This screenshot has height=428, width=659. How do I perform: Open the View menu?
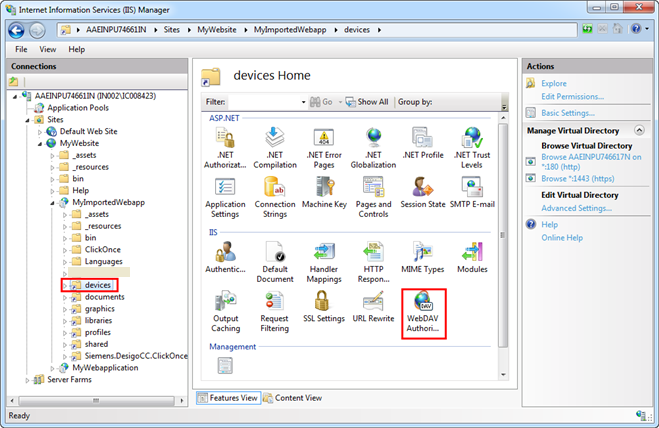tap(48, 49)
